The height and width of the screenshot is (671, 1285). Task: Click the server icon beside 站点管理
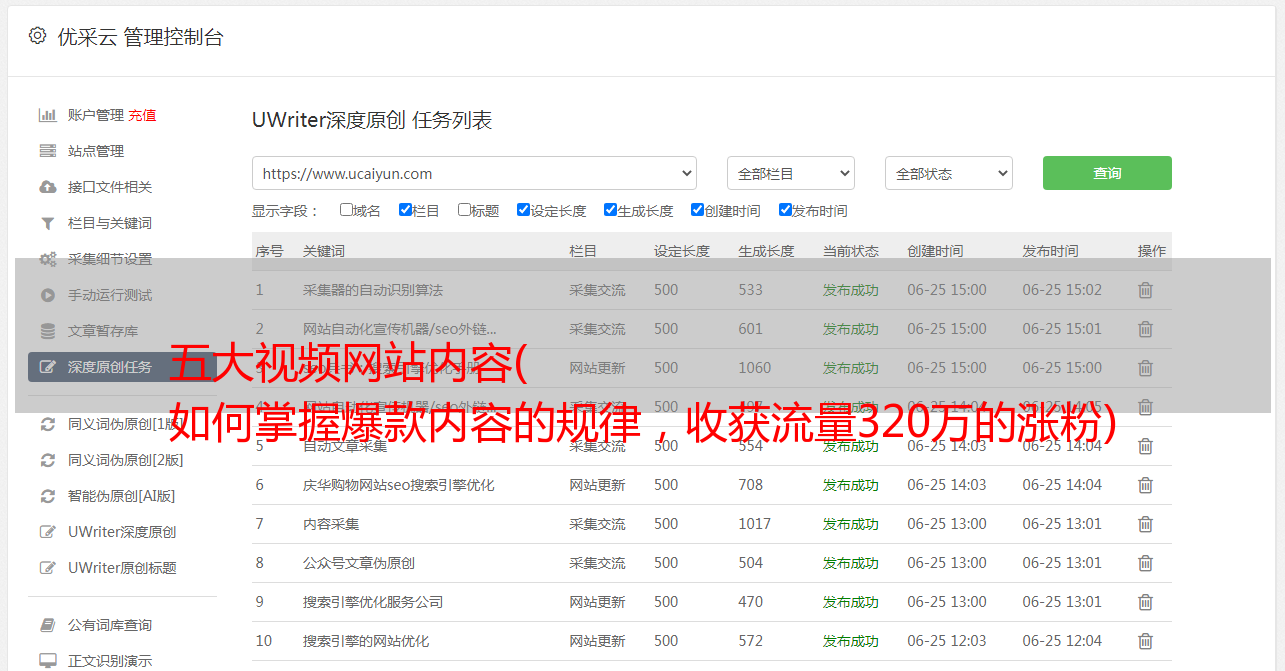[47, 151]
